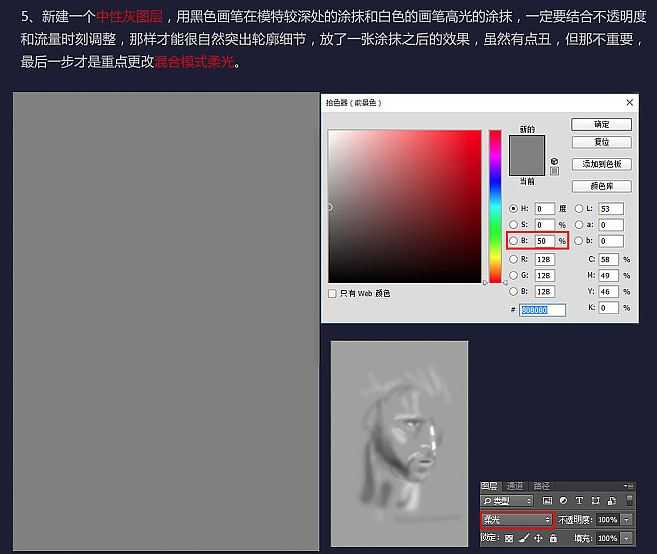Select the type layer filter icon
This screenshot has width=657, height=554.
(x=579, y=500)
